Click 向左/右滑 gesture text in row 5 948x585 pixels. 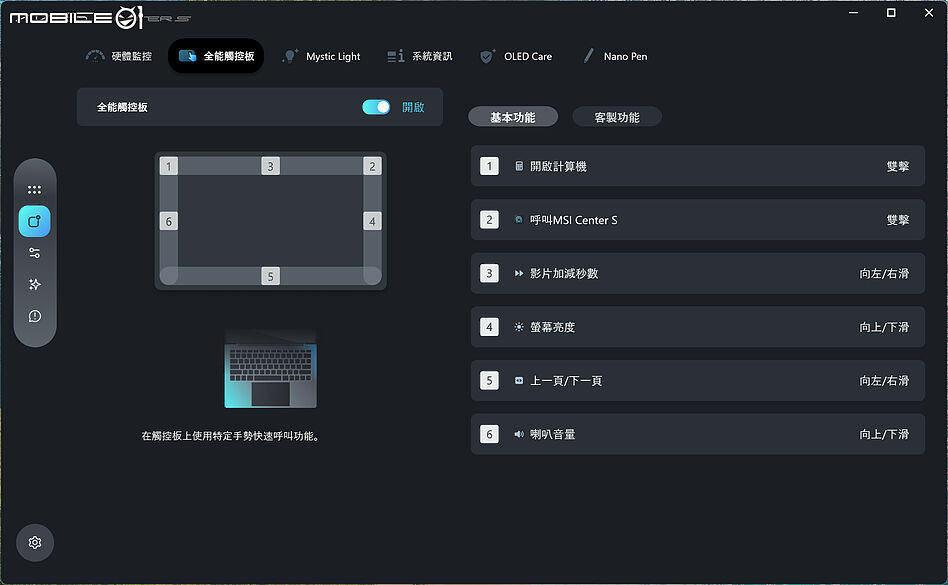point(885,381)
